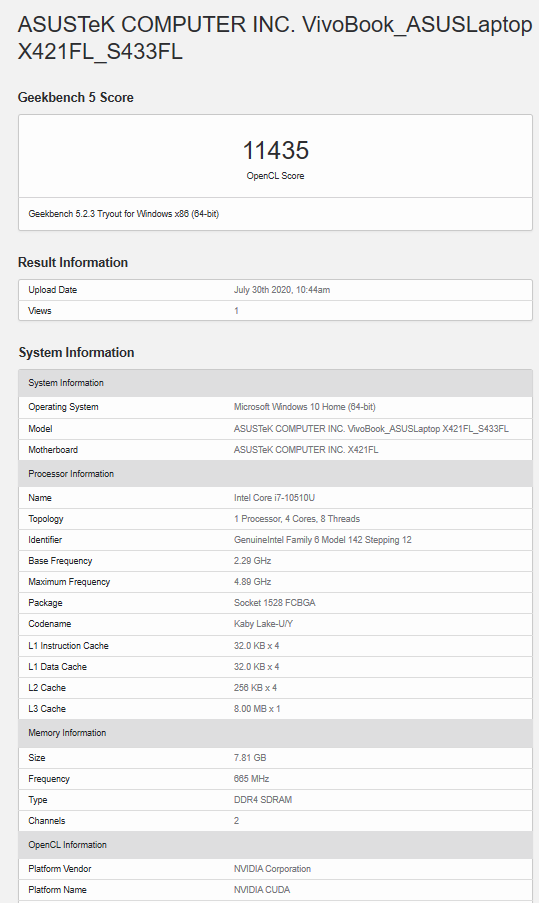Viewport: 539px width, 903px height.
Task: Click the System Information table header row
Action: point(275,383)
